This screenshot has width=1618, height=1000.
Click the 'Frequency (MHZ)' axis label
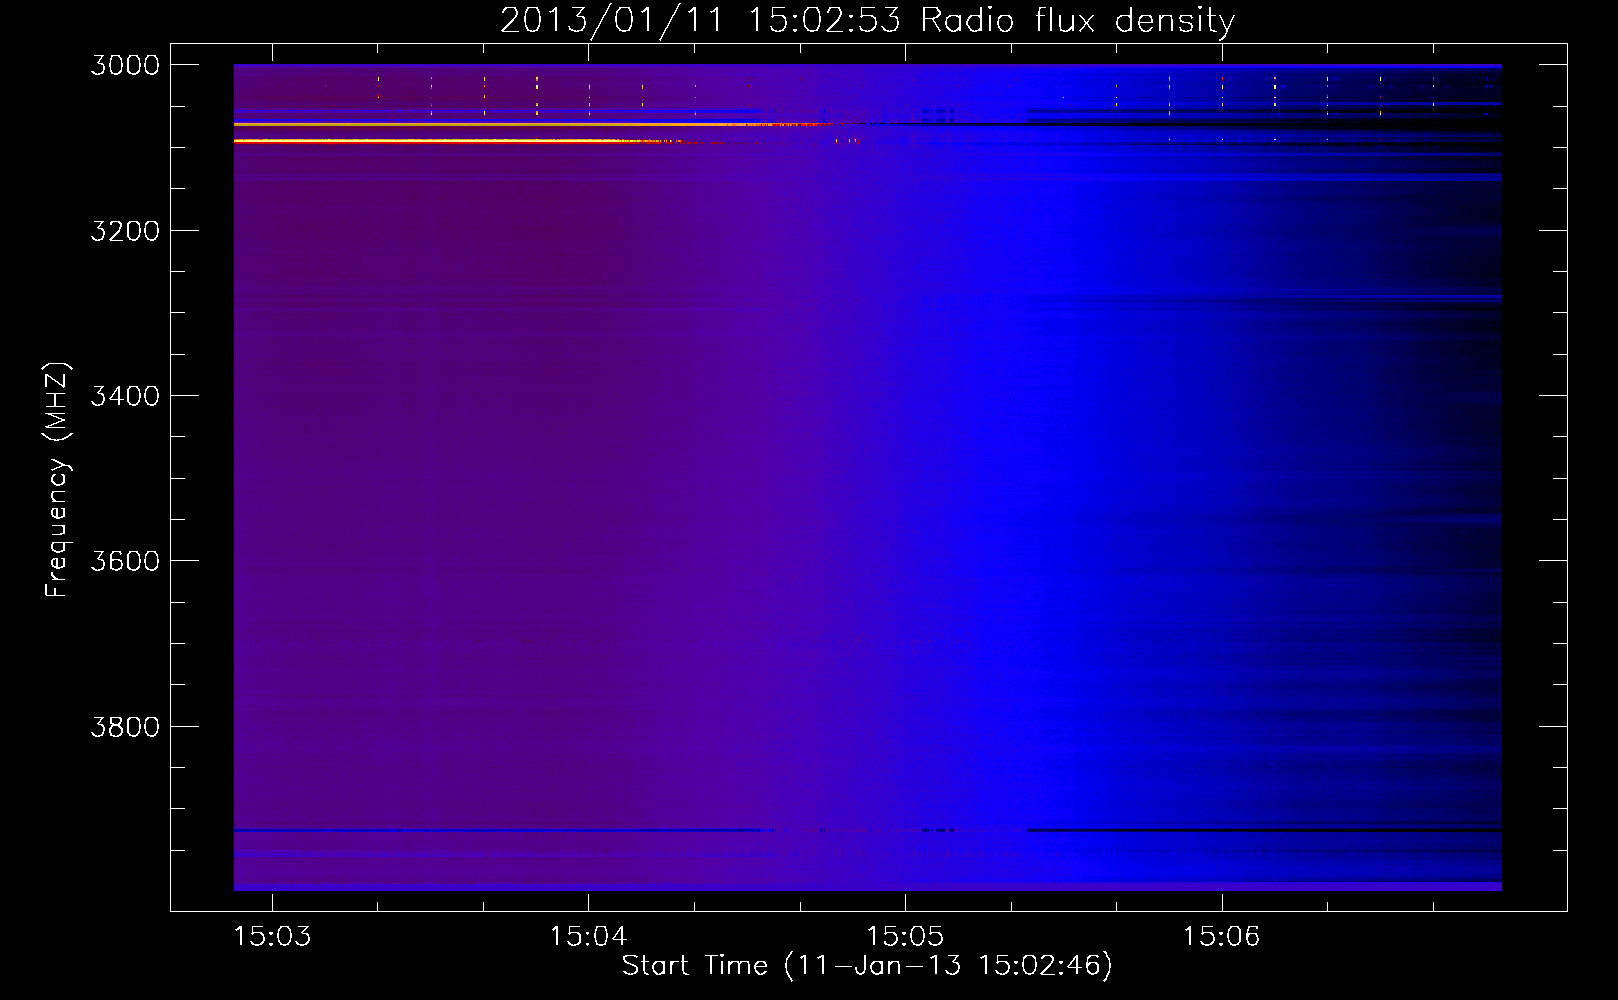57,480
